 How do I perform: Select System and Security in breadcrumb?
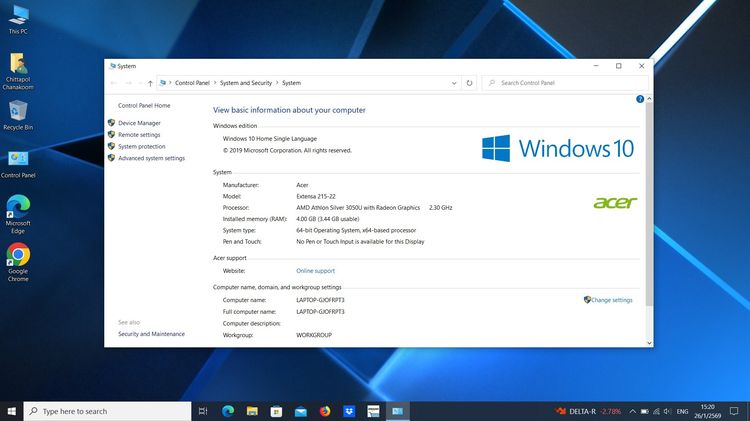point(245,83)
